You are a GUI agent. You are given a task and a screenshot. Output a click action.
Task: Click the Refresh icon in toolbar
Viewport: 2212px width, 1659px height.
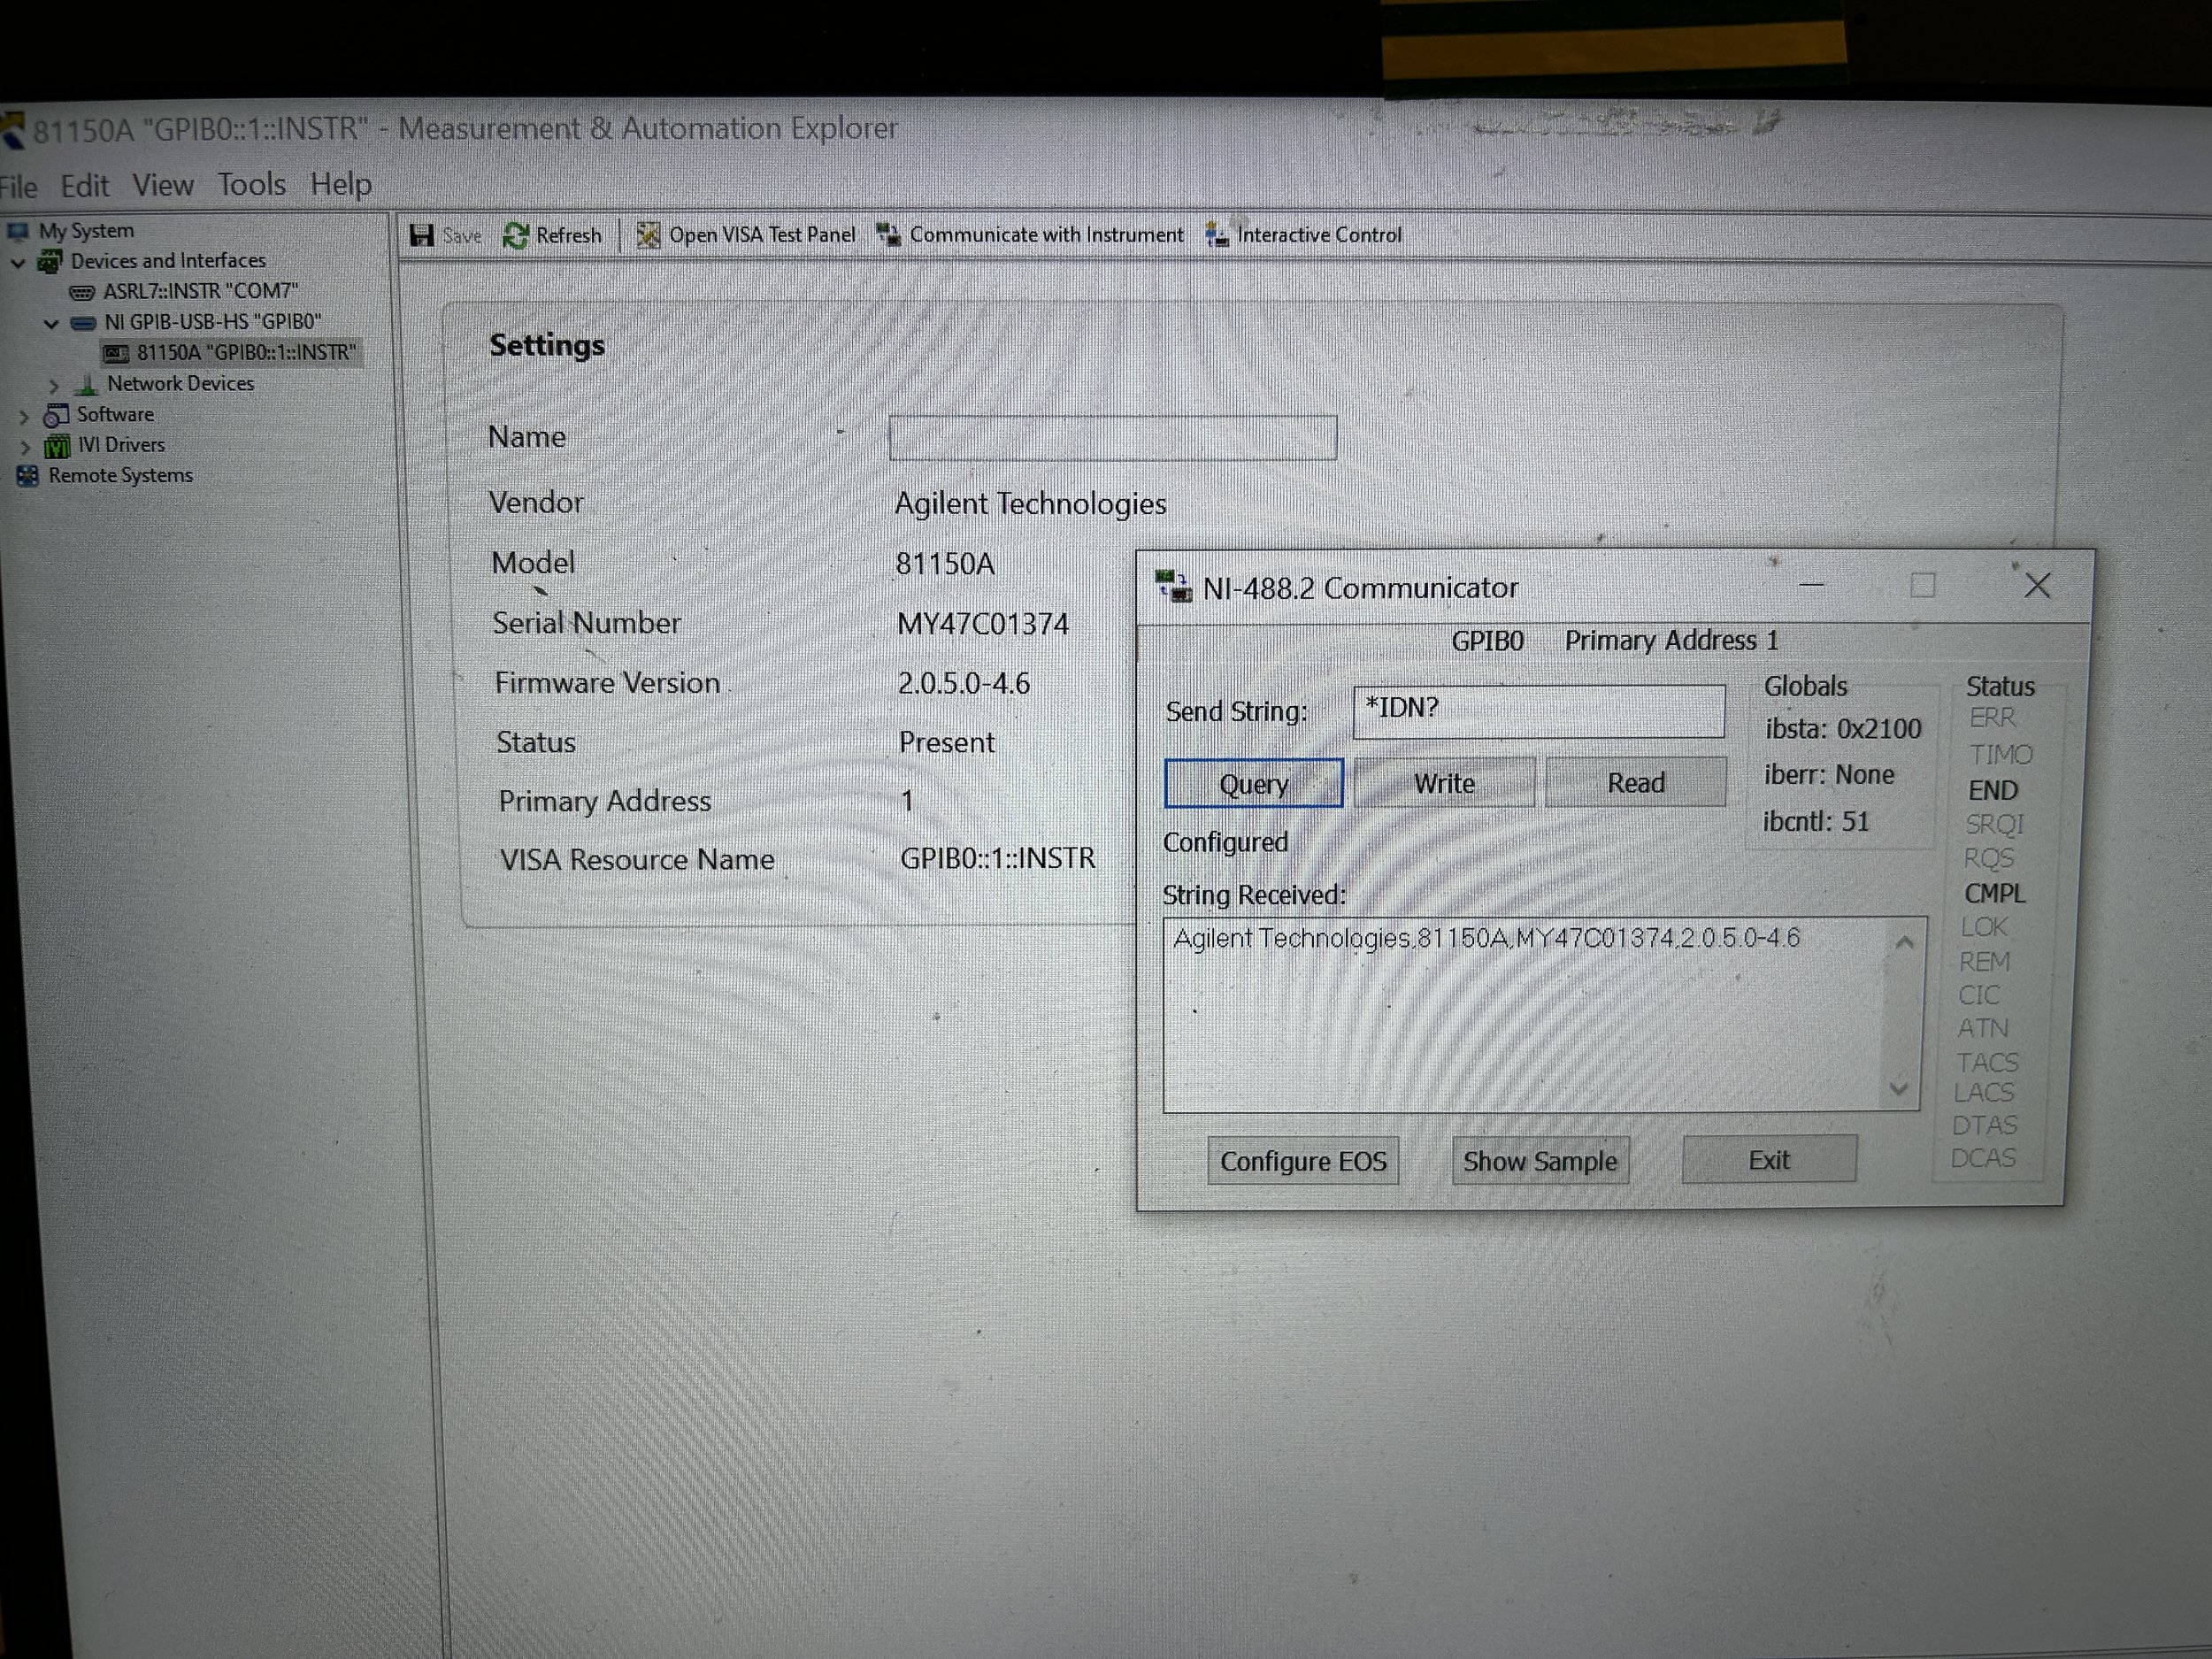coord(516,236)
